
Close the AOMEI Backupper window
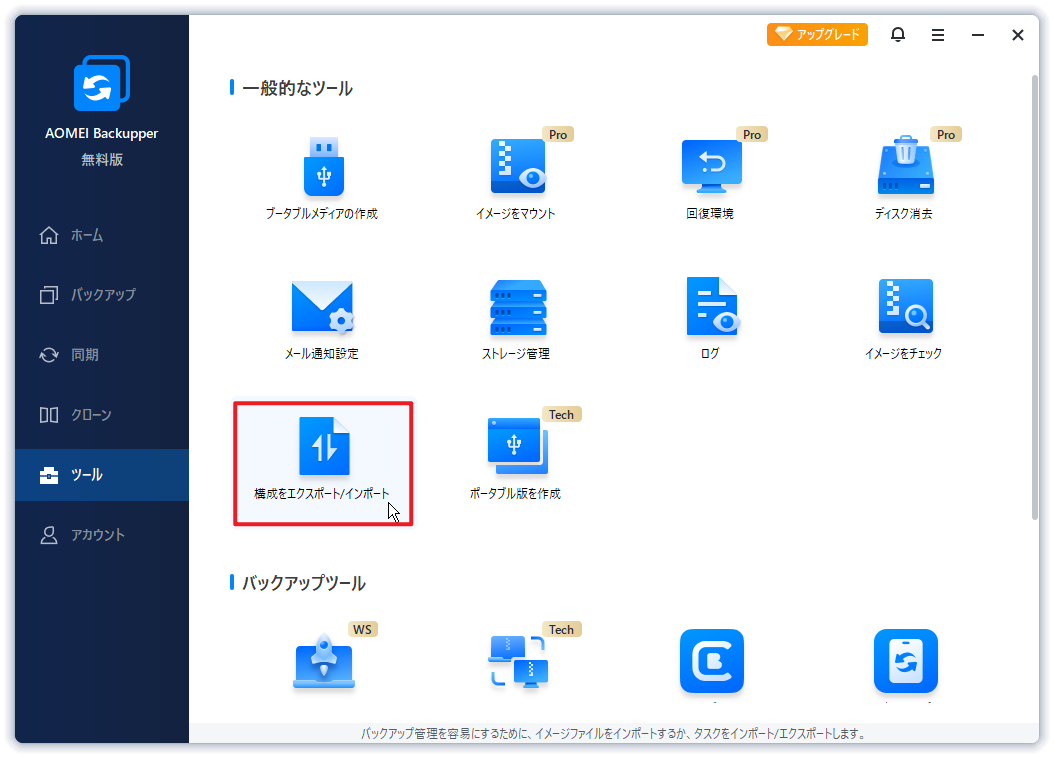click(1018, 35)
